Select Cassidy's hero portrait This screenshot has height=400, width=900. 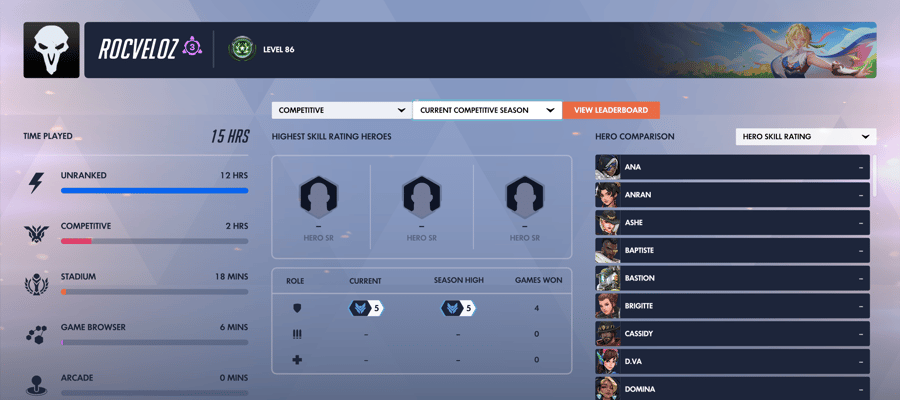point(608,333)
